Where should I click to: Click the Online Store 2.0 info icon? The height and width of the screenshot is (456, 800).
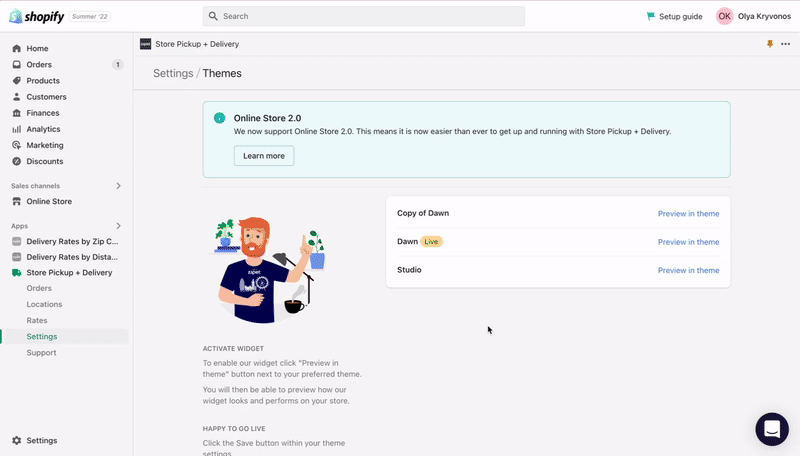click(219, 118)
